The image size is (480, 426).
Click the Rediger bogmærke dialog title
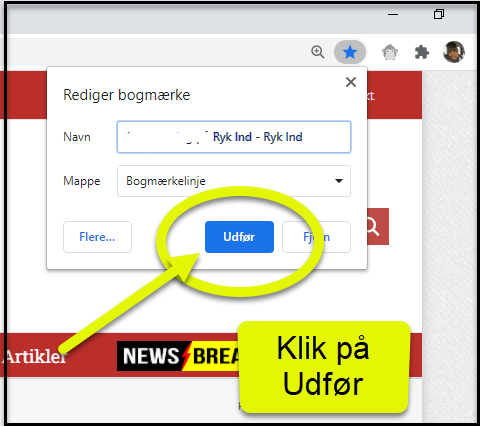[x=127, y=95]
